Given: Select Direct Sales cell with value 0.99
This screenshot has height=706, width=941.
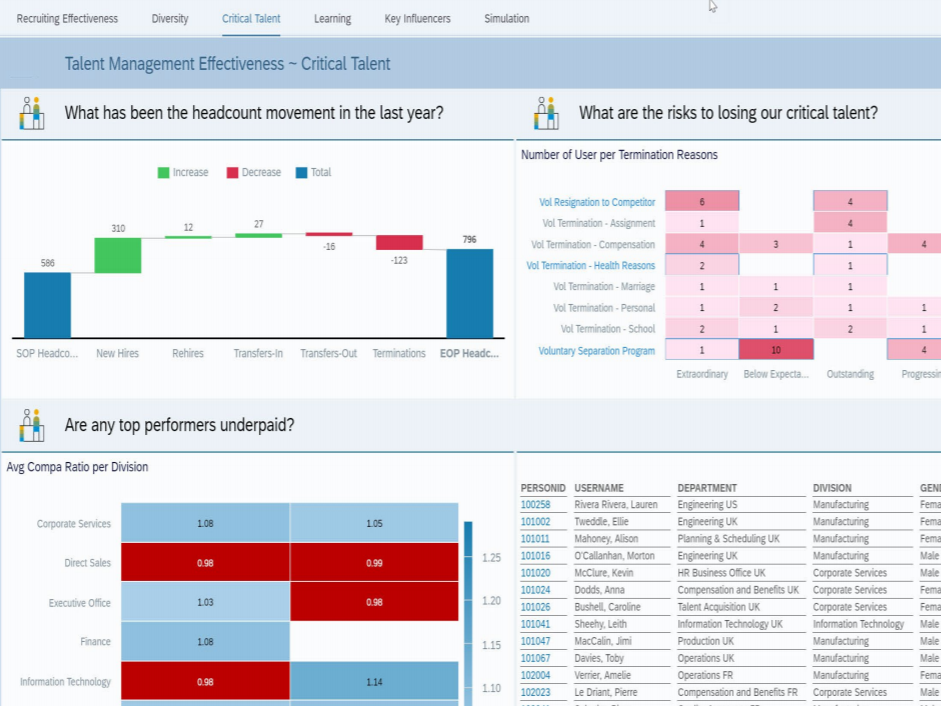Looking at the screenshot, I should pyautogui.click(x=374, y=563).
